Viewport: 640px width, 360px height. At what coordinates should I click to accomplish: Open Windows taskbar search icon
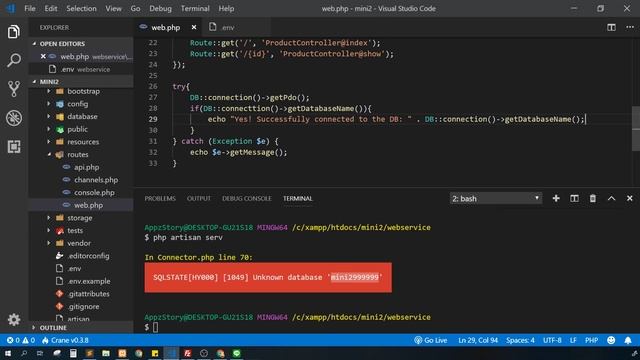[x=24, y=353]
